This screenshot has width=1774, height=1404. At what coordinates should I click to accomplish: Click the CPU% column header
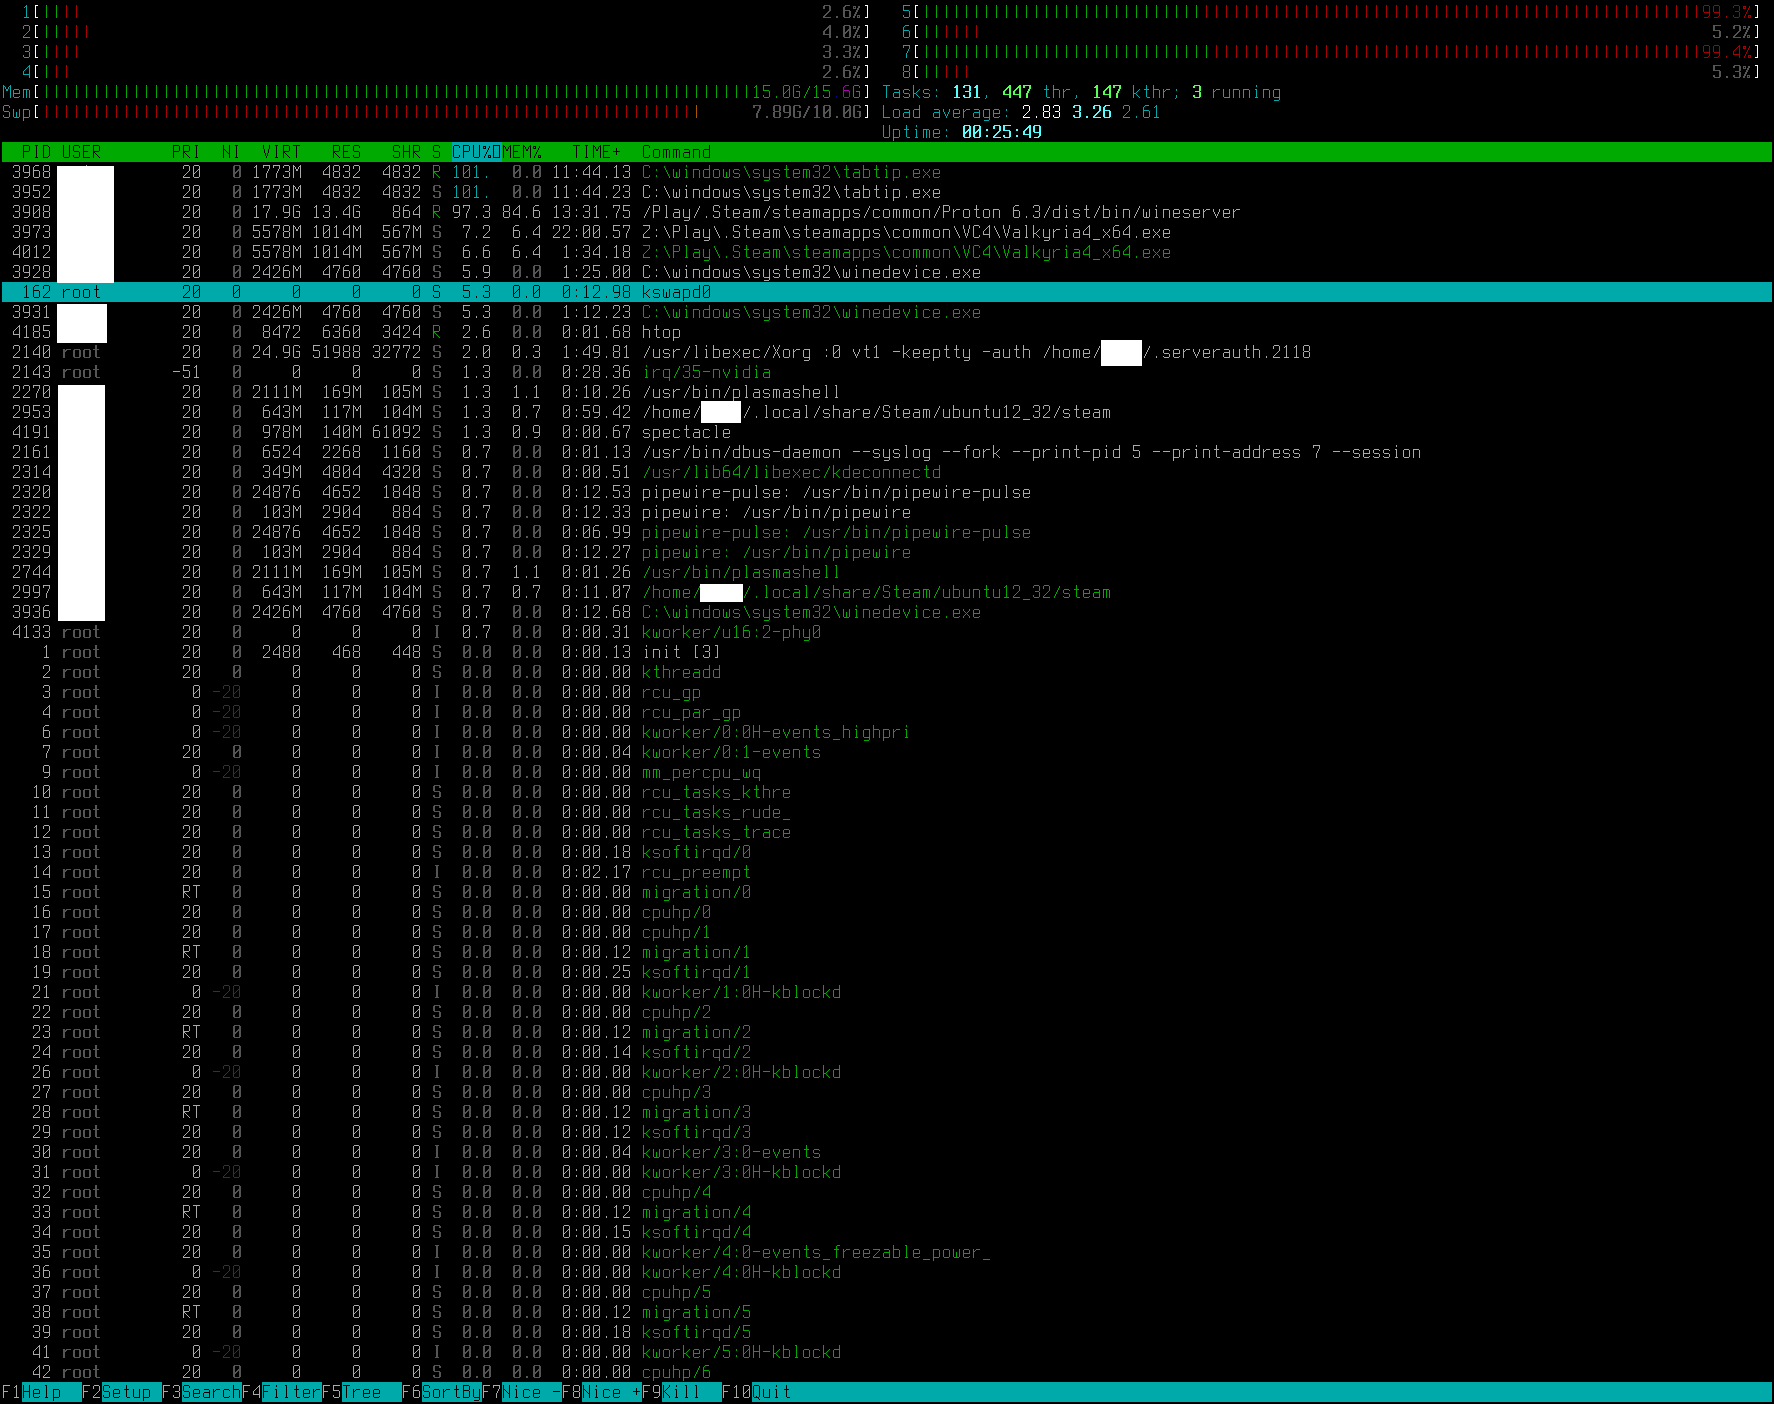pyautogui.click(x=476, y=152)
